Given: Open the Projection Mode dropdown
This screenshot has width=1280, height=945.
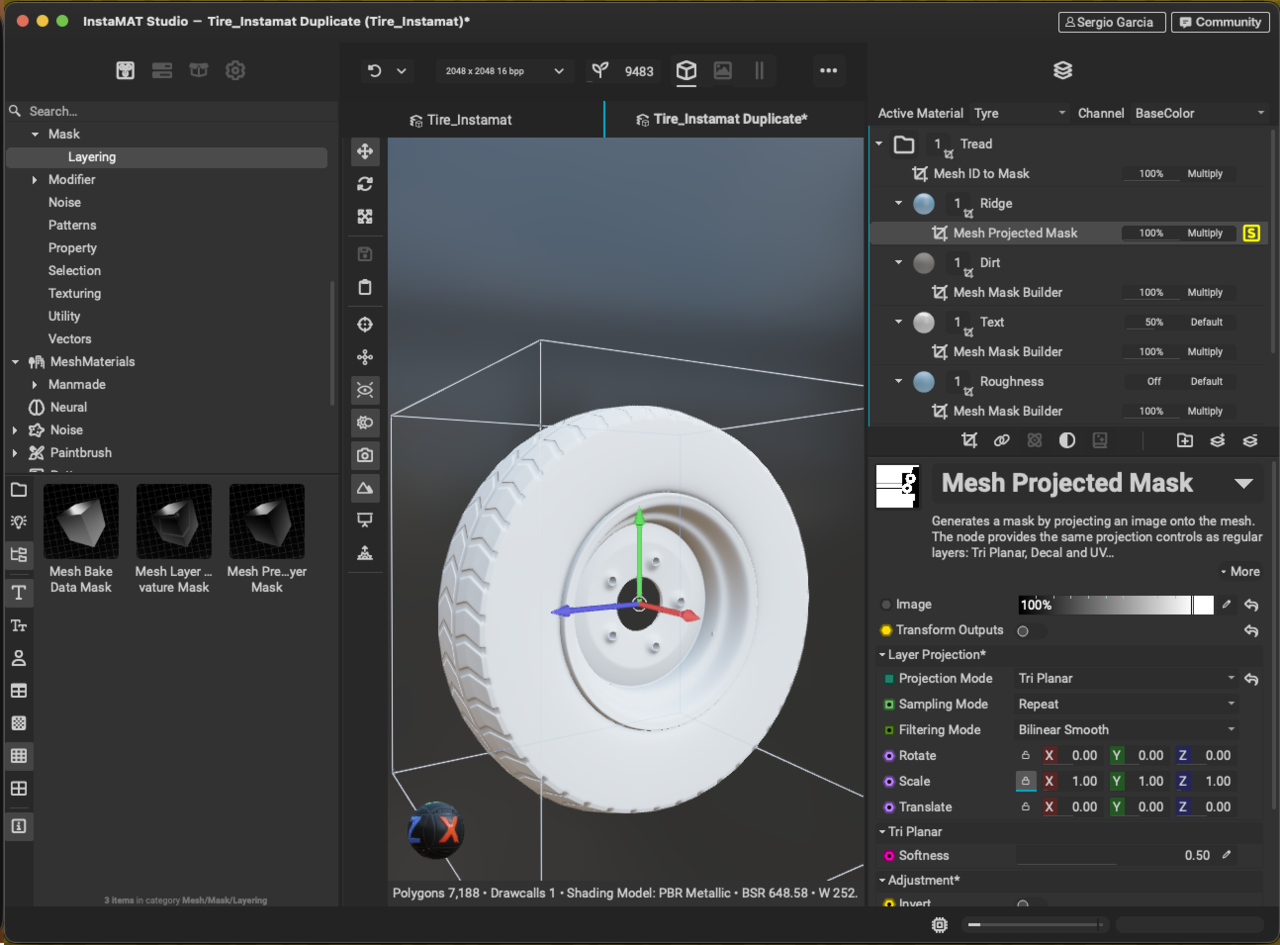Looking at the screenshot, I should 1126,678.
